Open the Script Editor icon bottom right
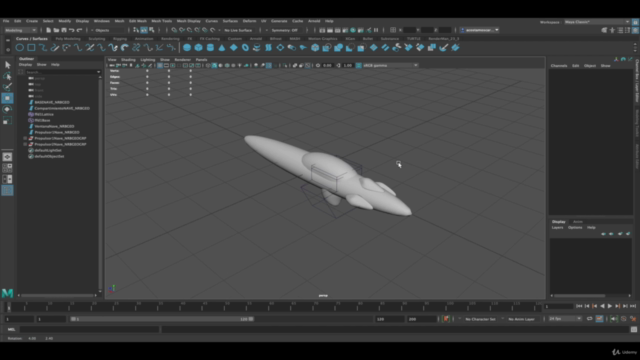The width and height of the screenshot is (640, 360). 634,329
